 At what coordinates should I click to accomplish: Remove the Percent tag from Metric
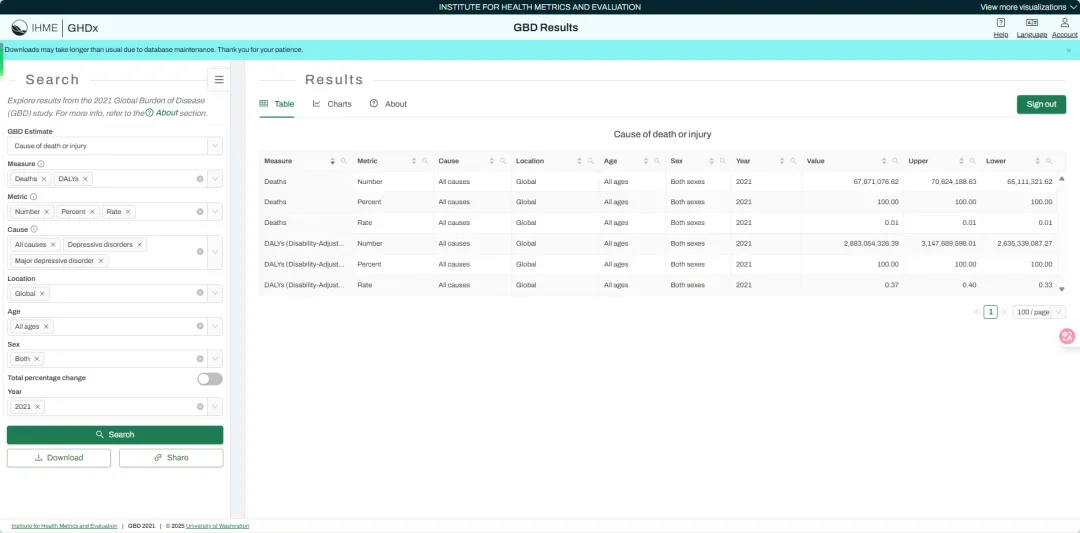92,212
